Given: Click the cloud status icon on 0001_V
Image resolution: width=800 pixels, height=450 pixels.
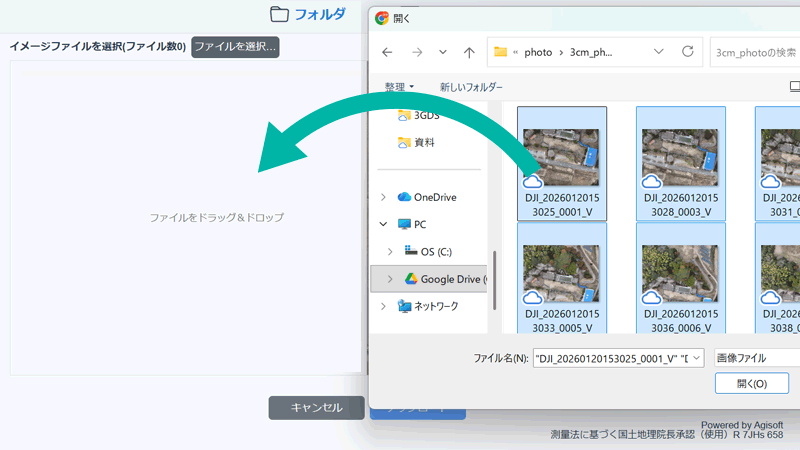Looking at the screenshot, I should click(533, 181).
